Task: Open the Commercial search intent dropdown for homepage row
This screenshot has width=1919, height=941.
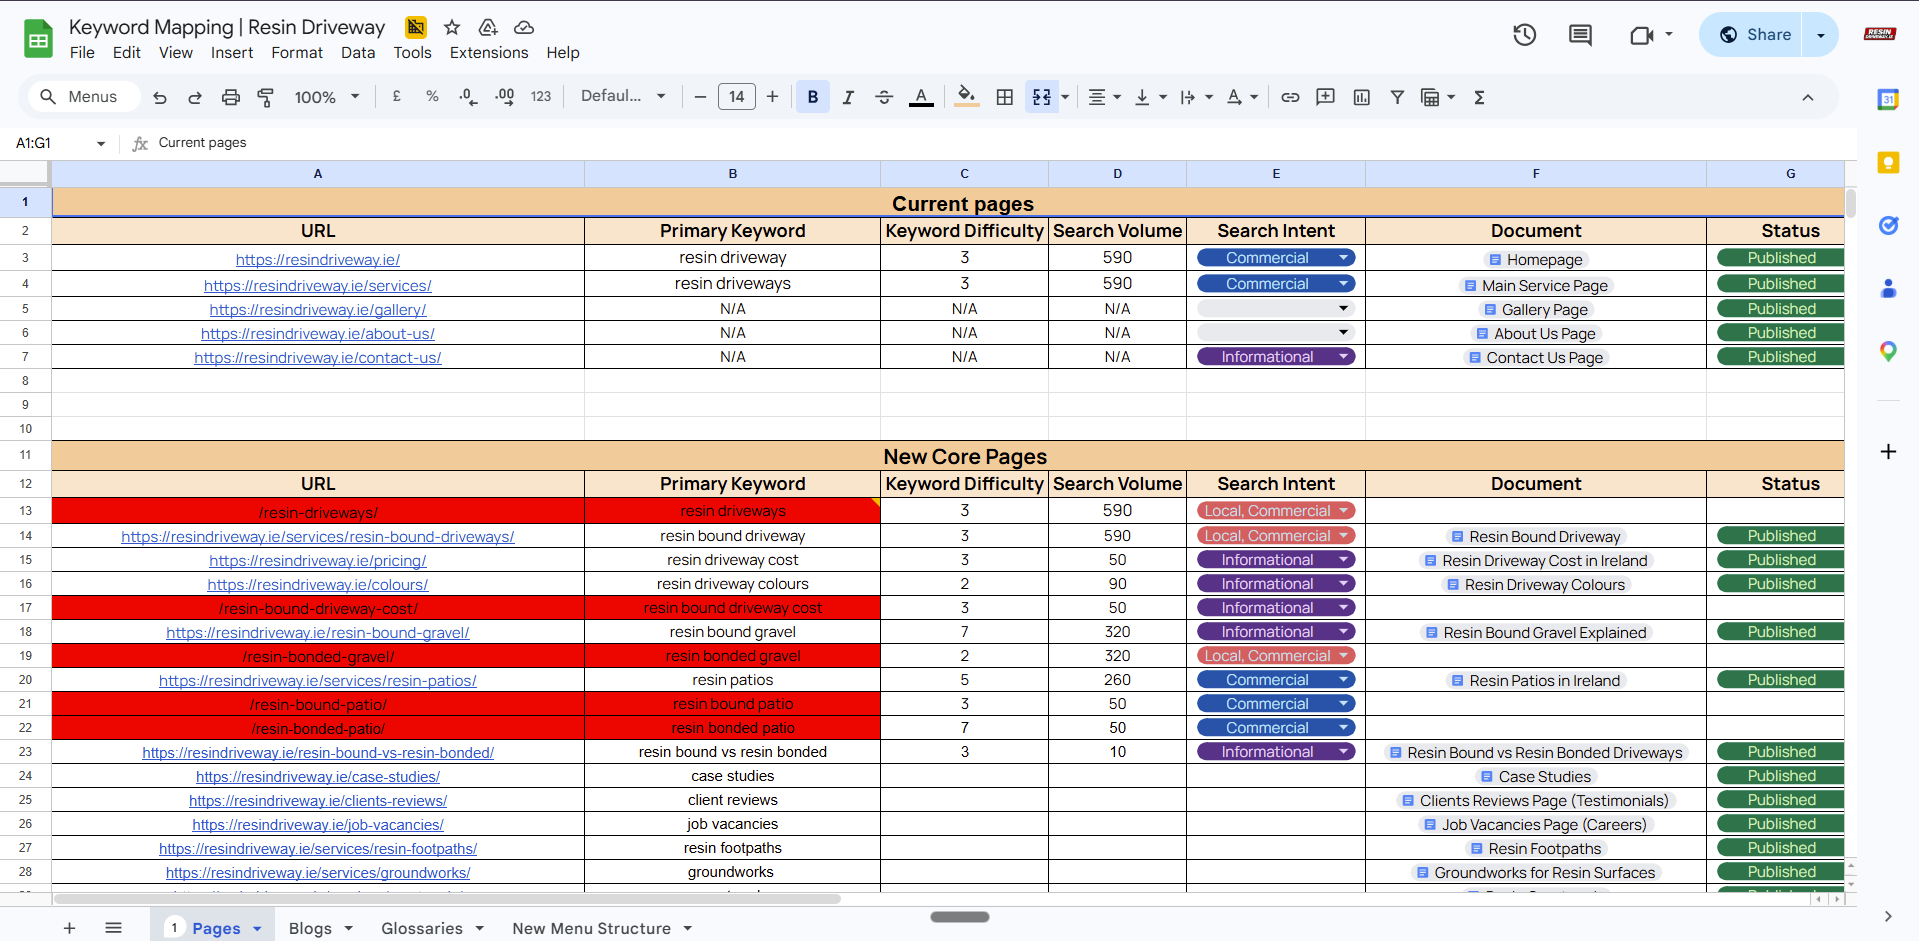Action: 1343,257
